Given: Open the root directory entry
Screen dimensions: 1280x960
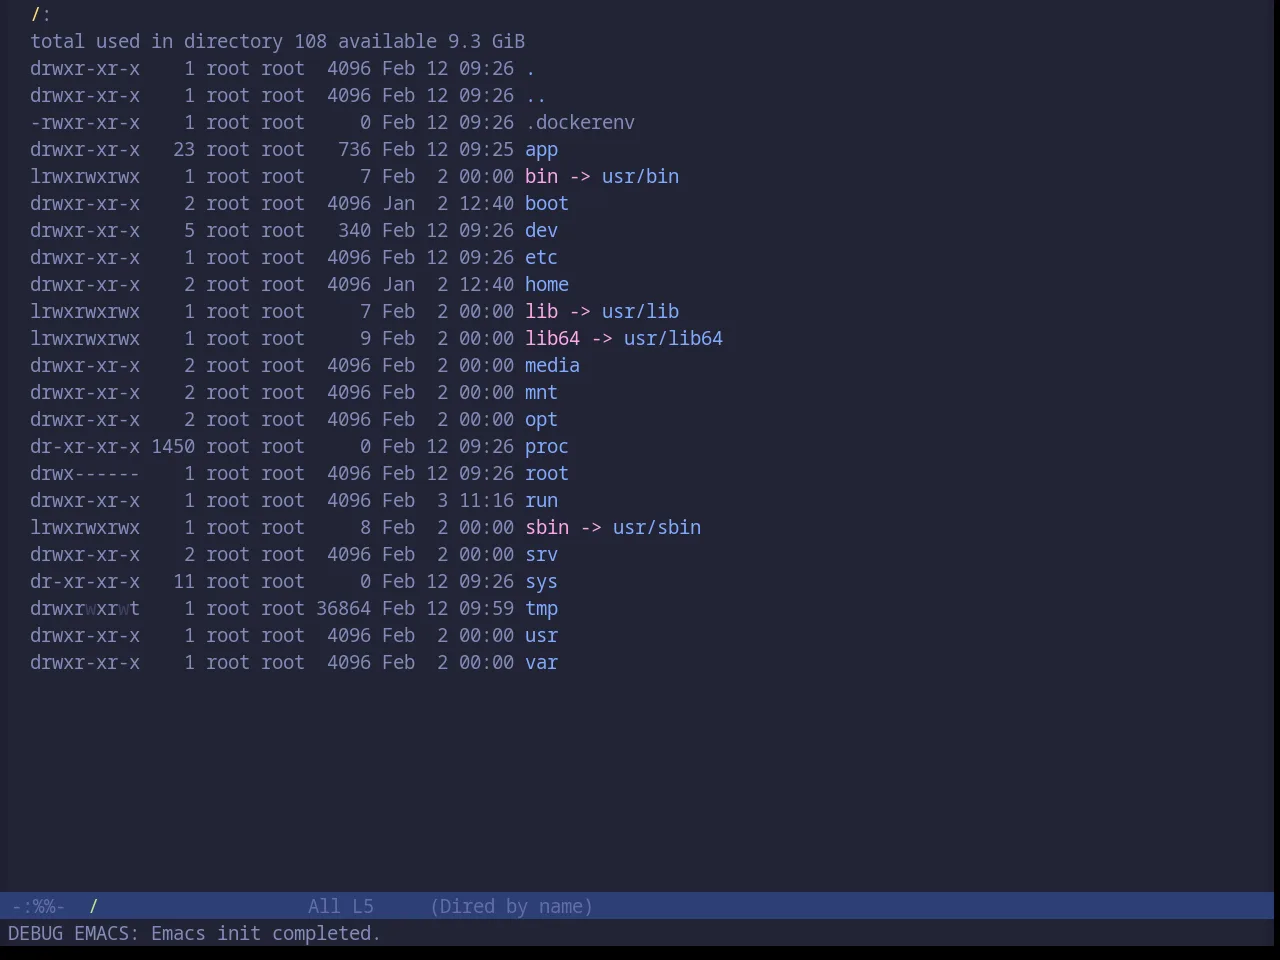Looking at the screenshot, I should pyautogui.click(x=547, y=474).
